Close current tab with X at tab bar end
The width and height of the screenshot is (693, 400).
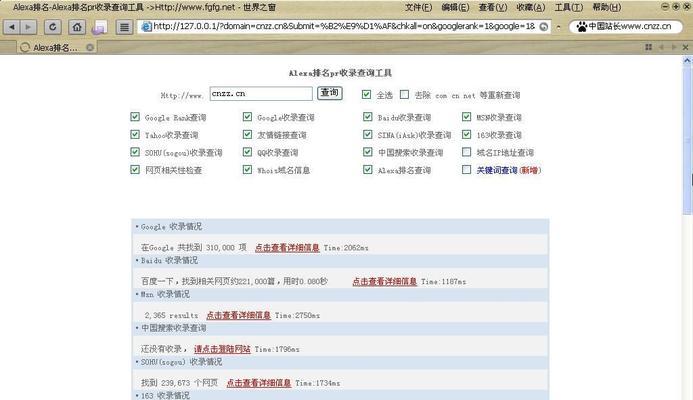pyautogui.click(x=685, y=47)
